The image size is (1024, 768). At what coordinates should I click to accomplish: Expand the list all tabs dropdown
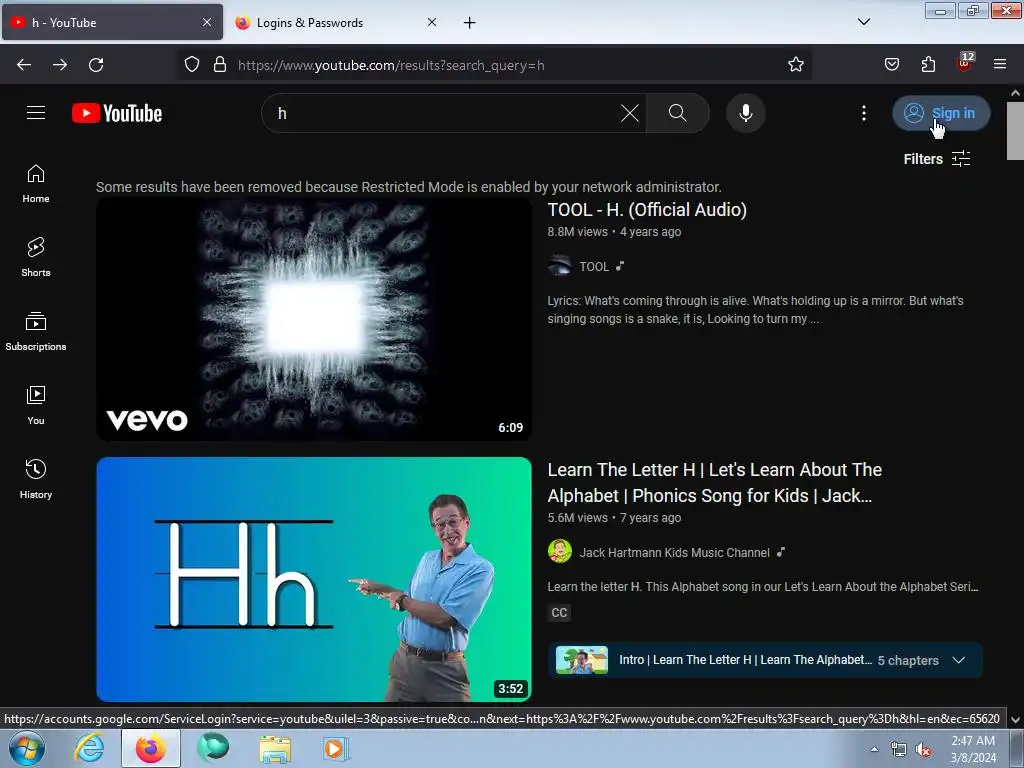(864, 22)
